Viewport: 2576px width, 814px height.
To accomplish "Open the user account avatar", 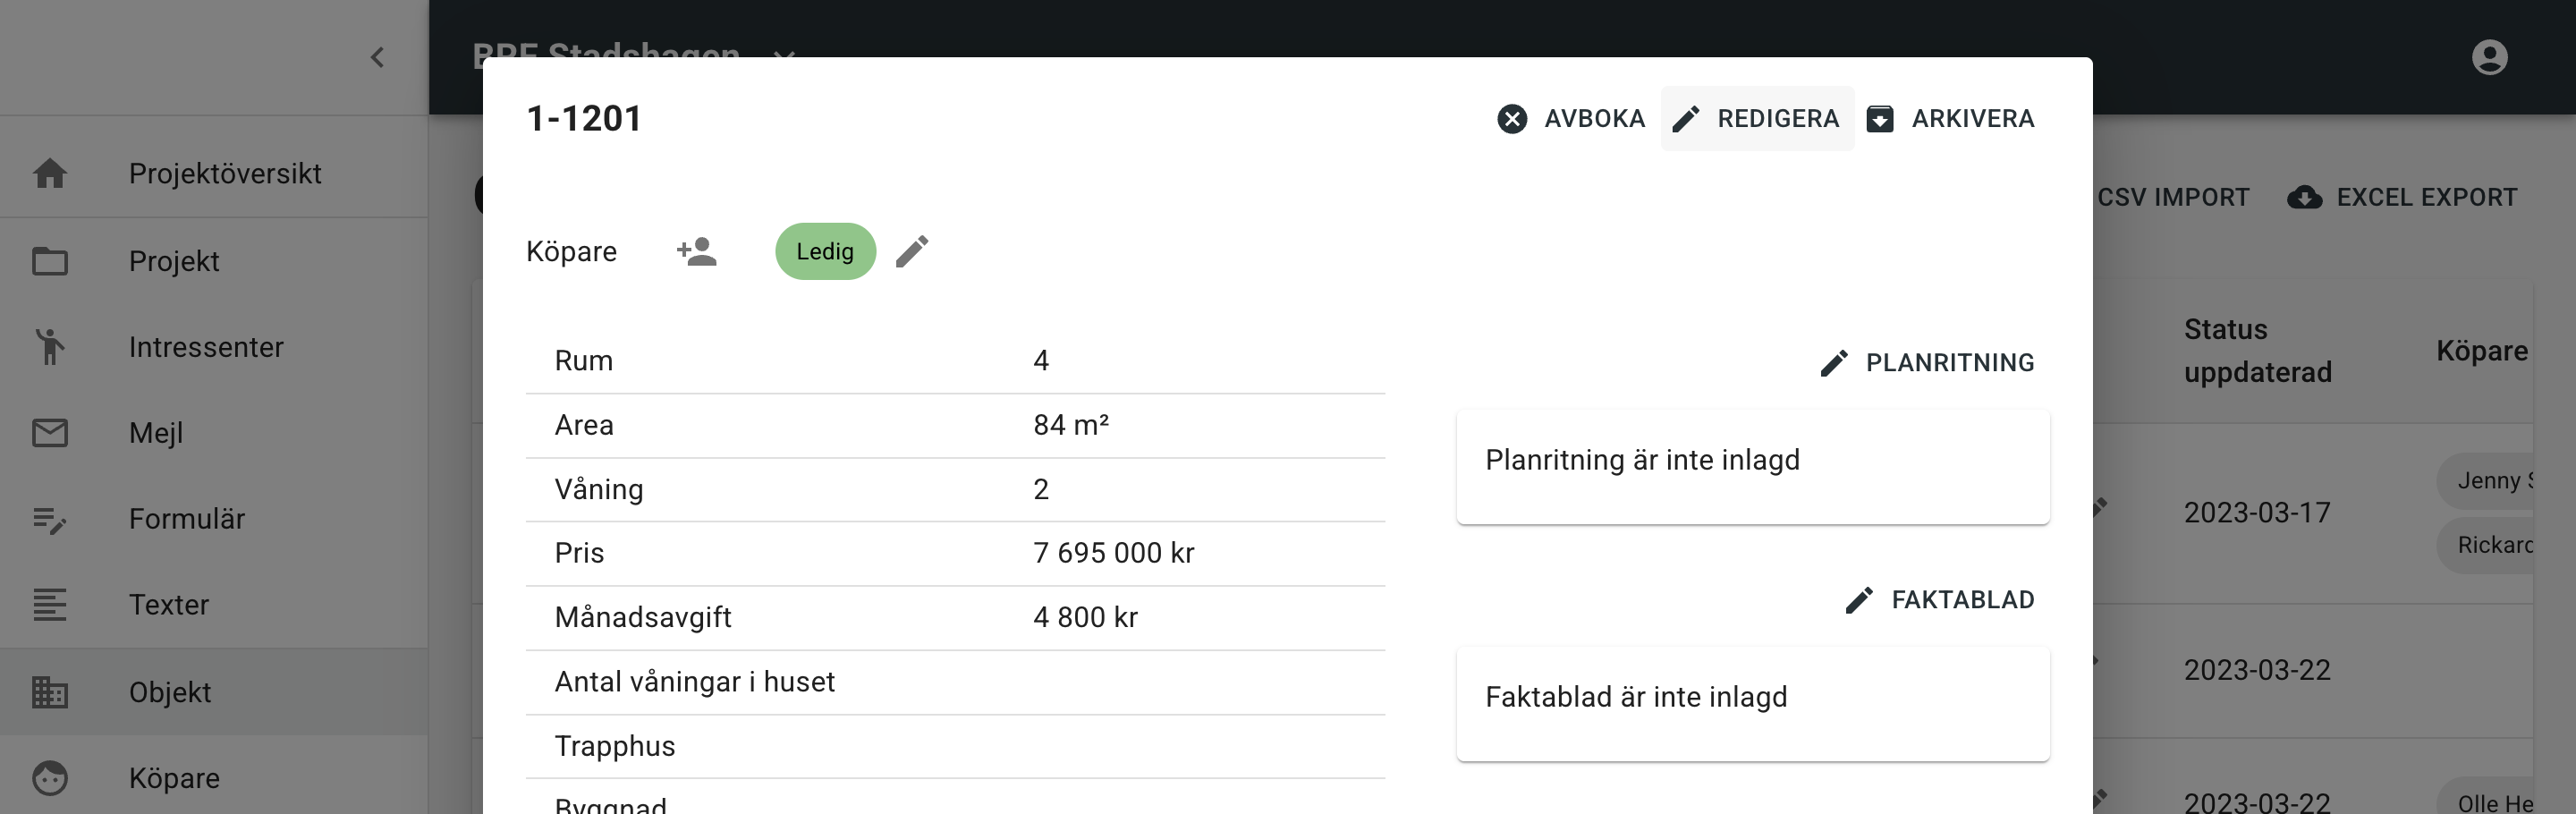I will point(2489,57).
